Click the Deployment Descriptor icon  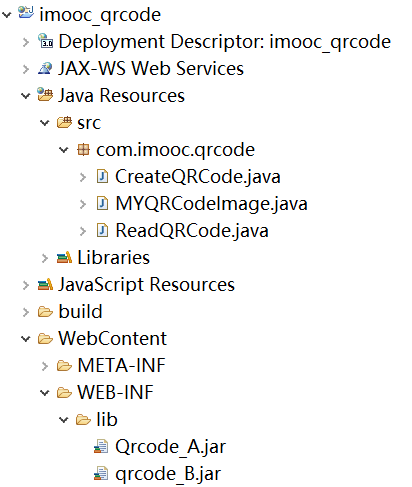point(45,41)
